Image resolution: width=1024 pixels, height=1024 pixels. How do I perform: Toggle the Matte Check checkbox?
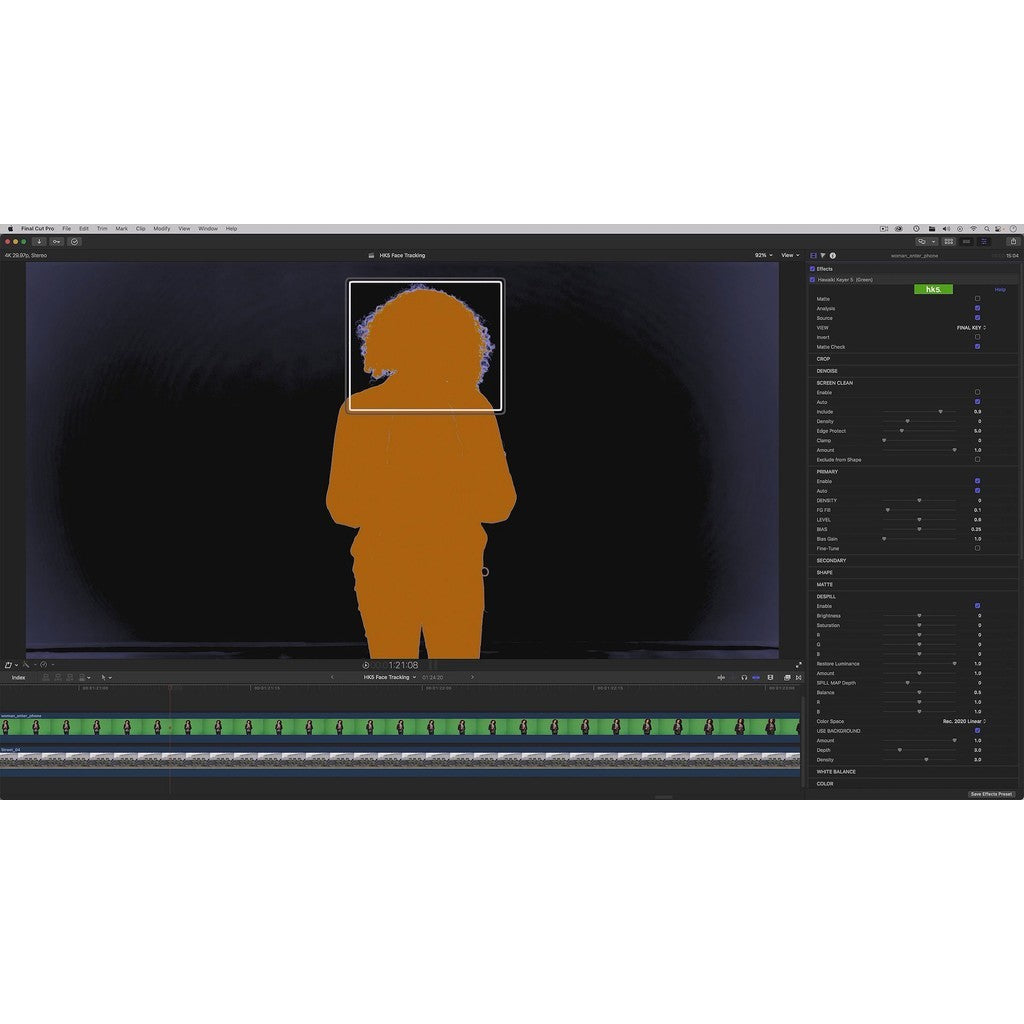[x=978, y=347]
